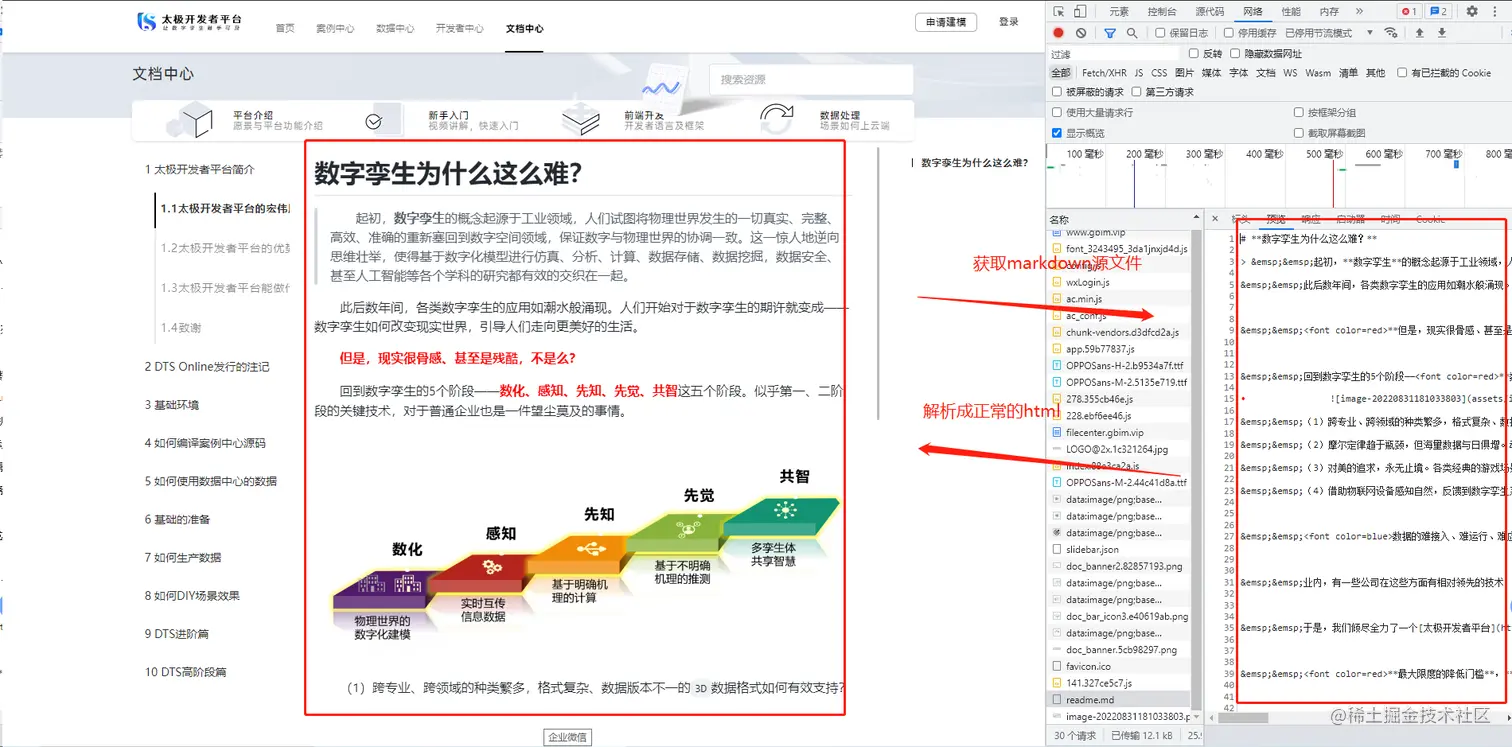Viewport: 1512px width, 747px height.
Task: Enable 截取屏幕截图 checkbox
Action: pyautogui.click(x=1298, y=133)
